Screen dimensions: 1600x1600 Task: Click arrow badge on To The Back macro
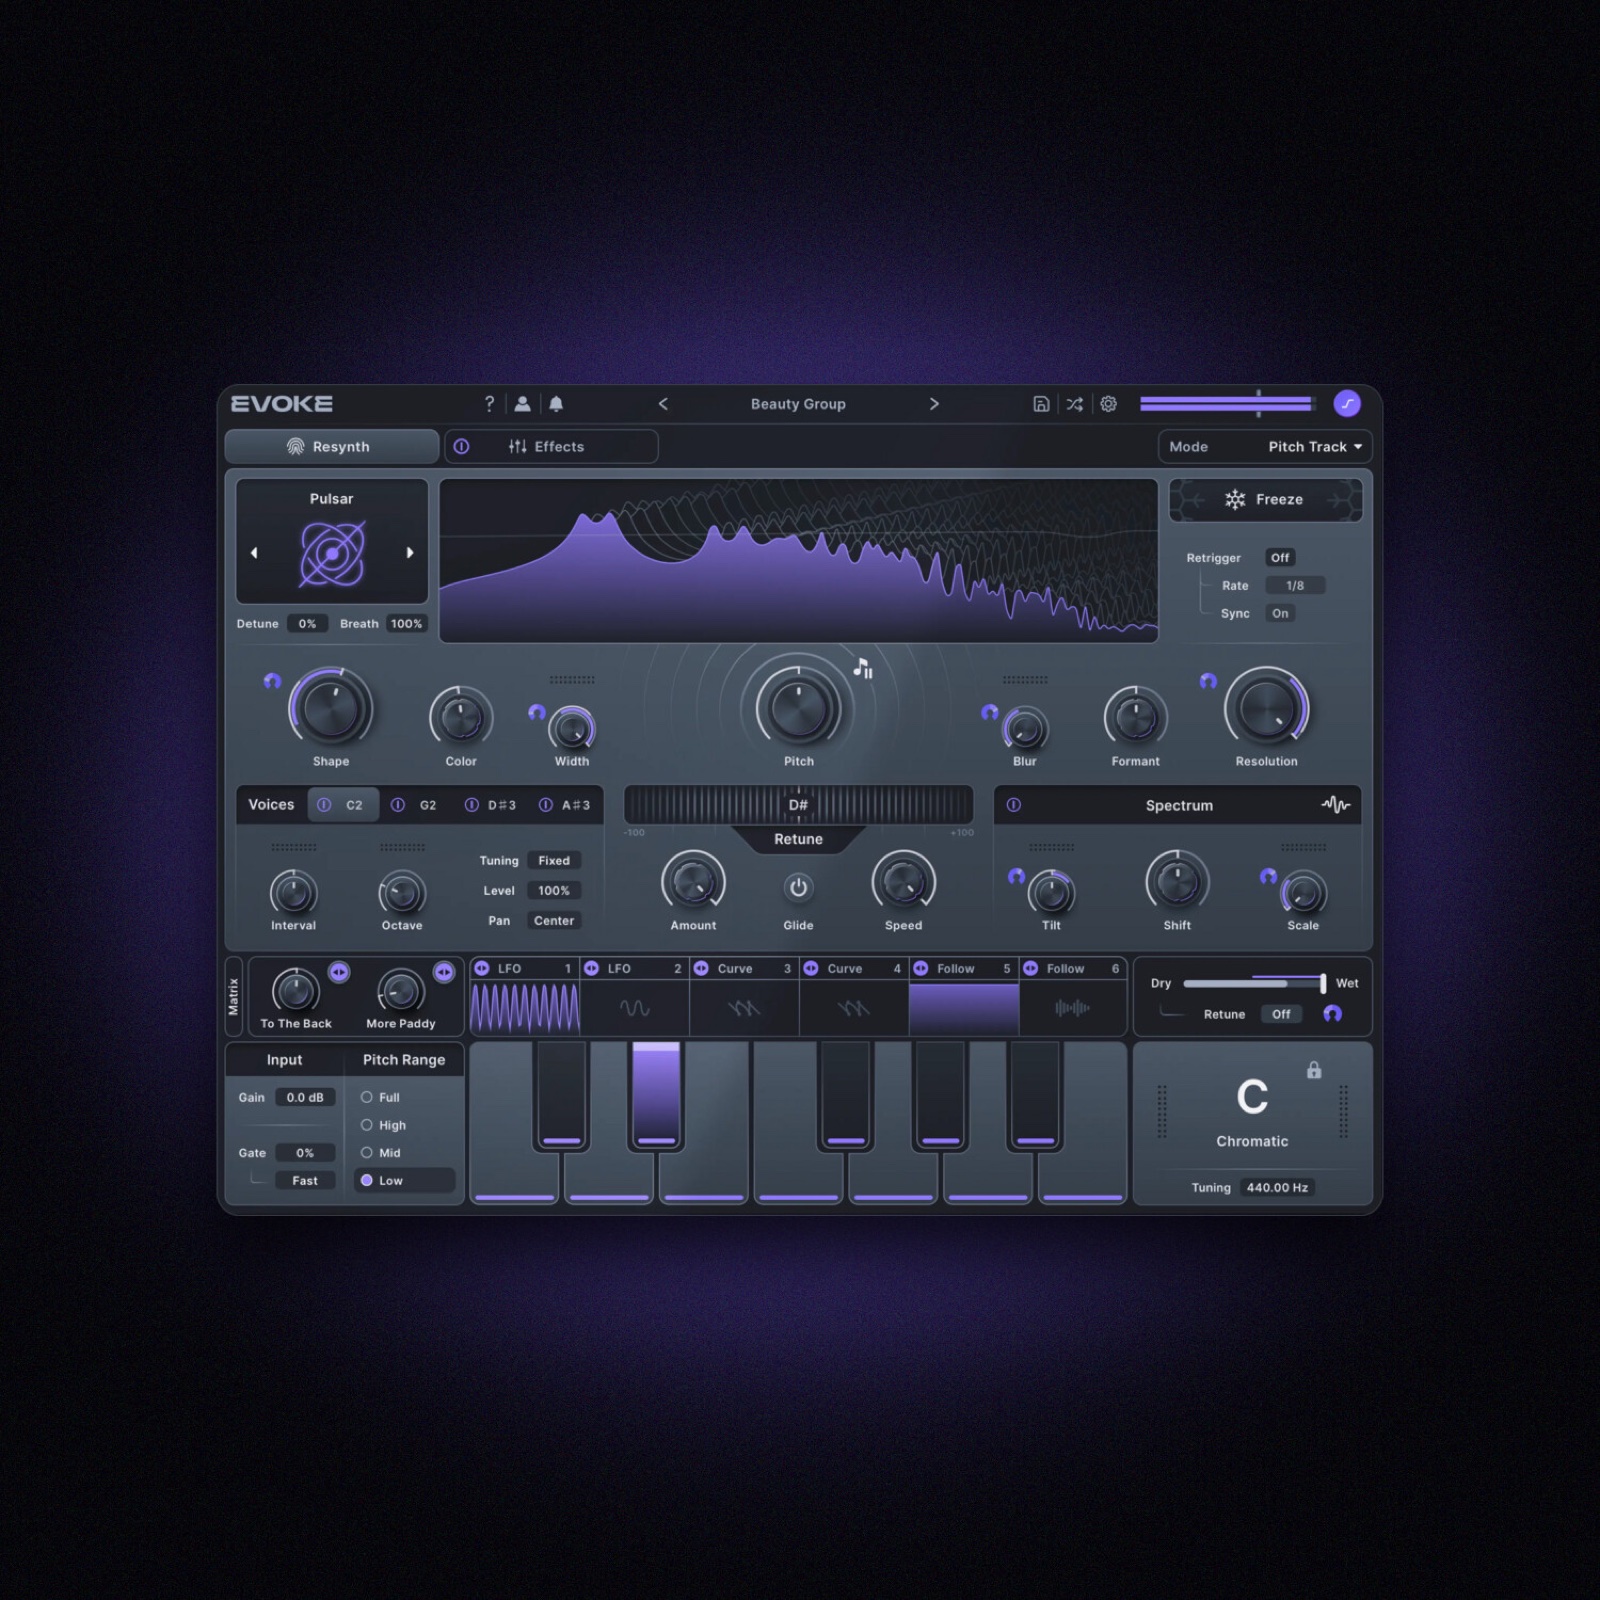[x=339, y=972]
